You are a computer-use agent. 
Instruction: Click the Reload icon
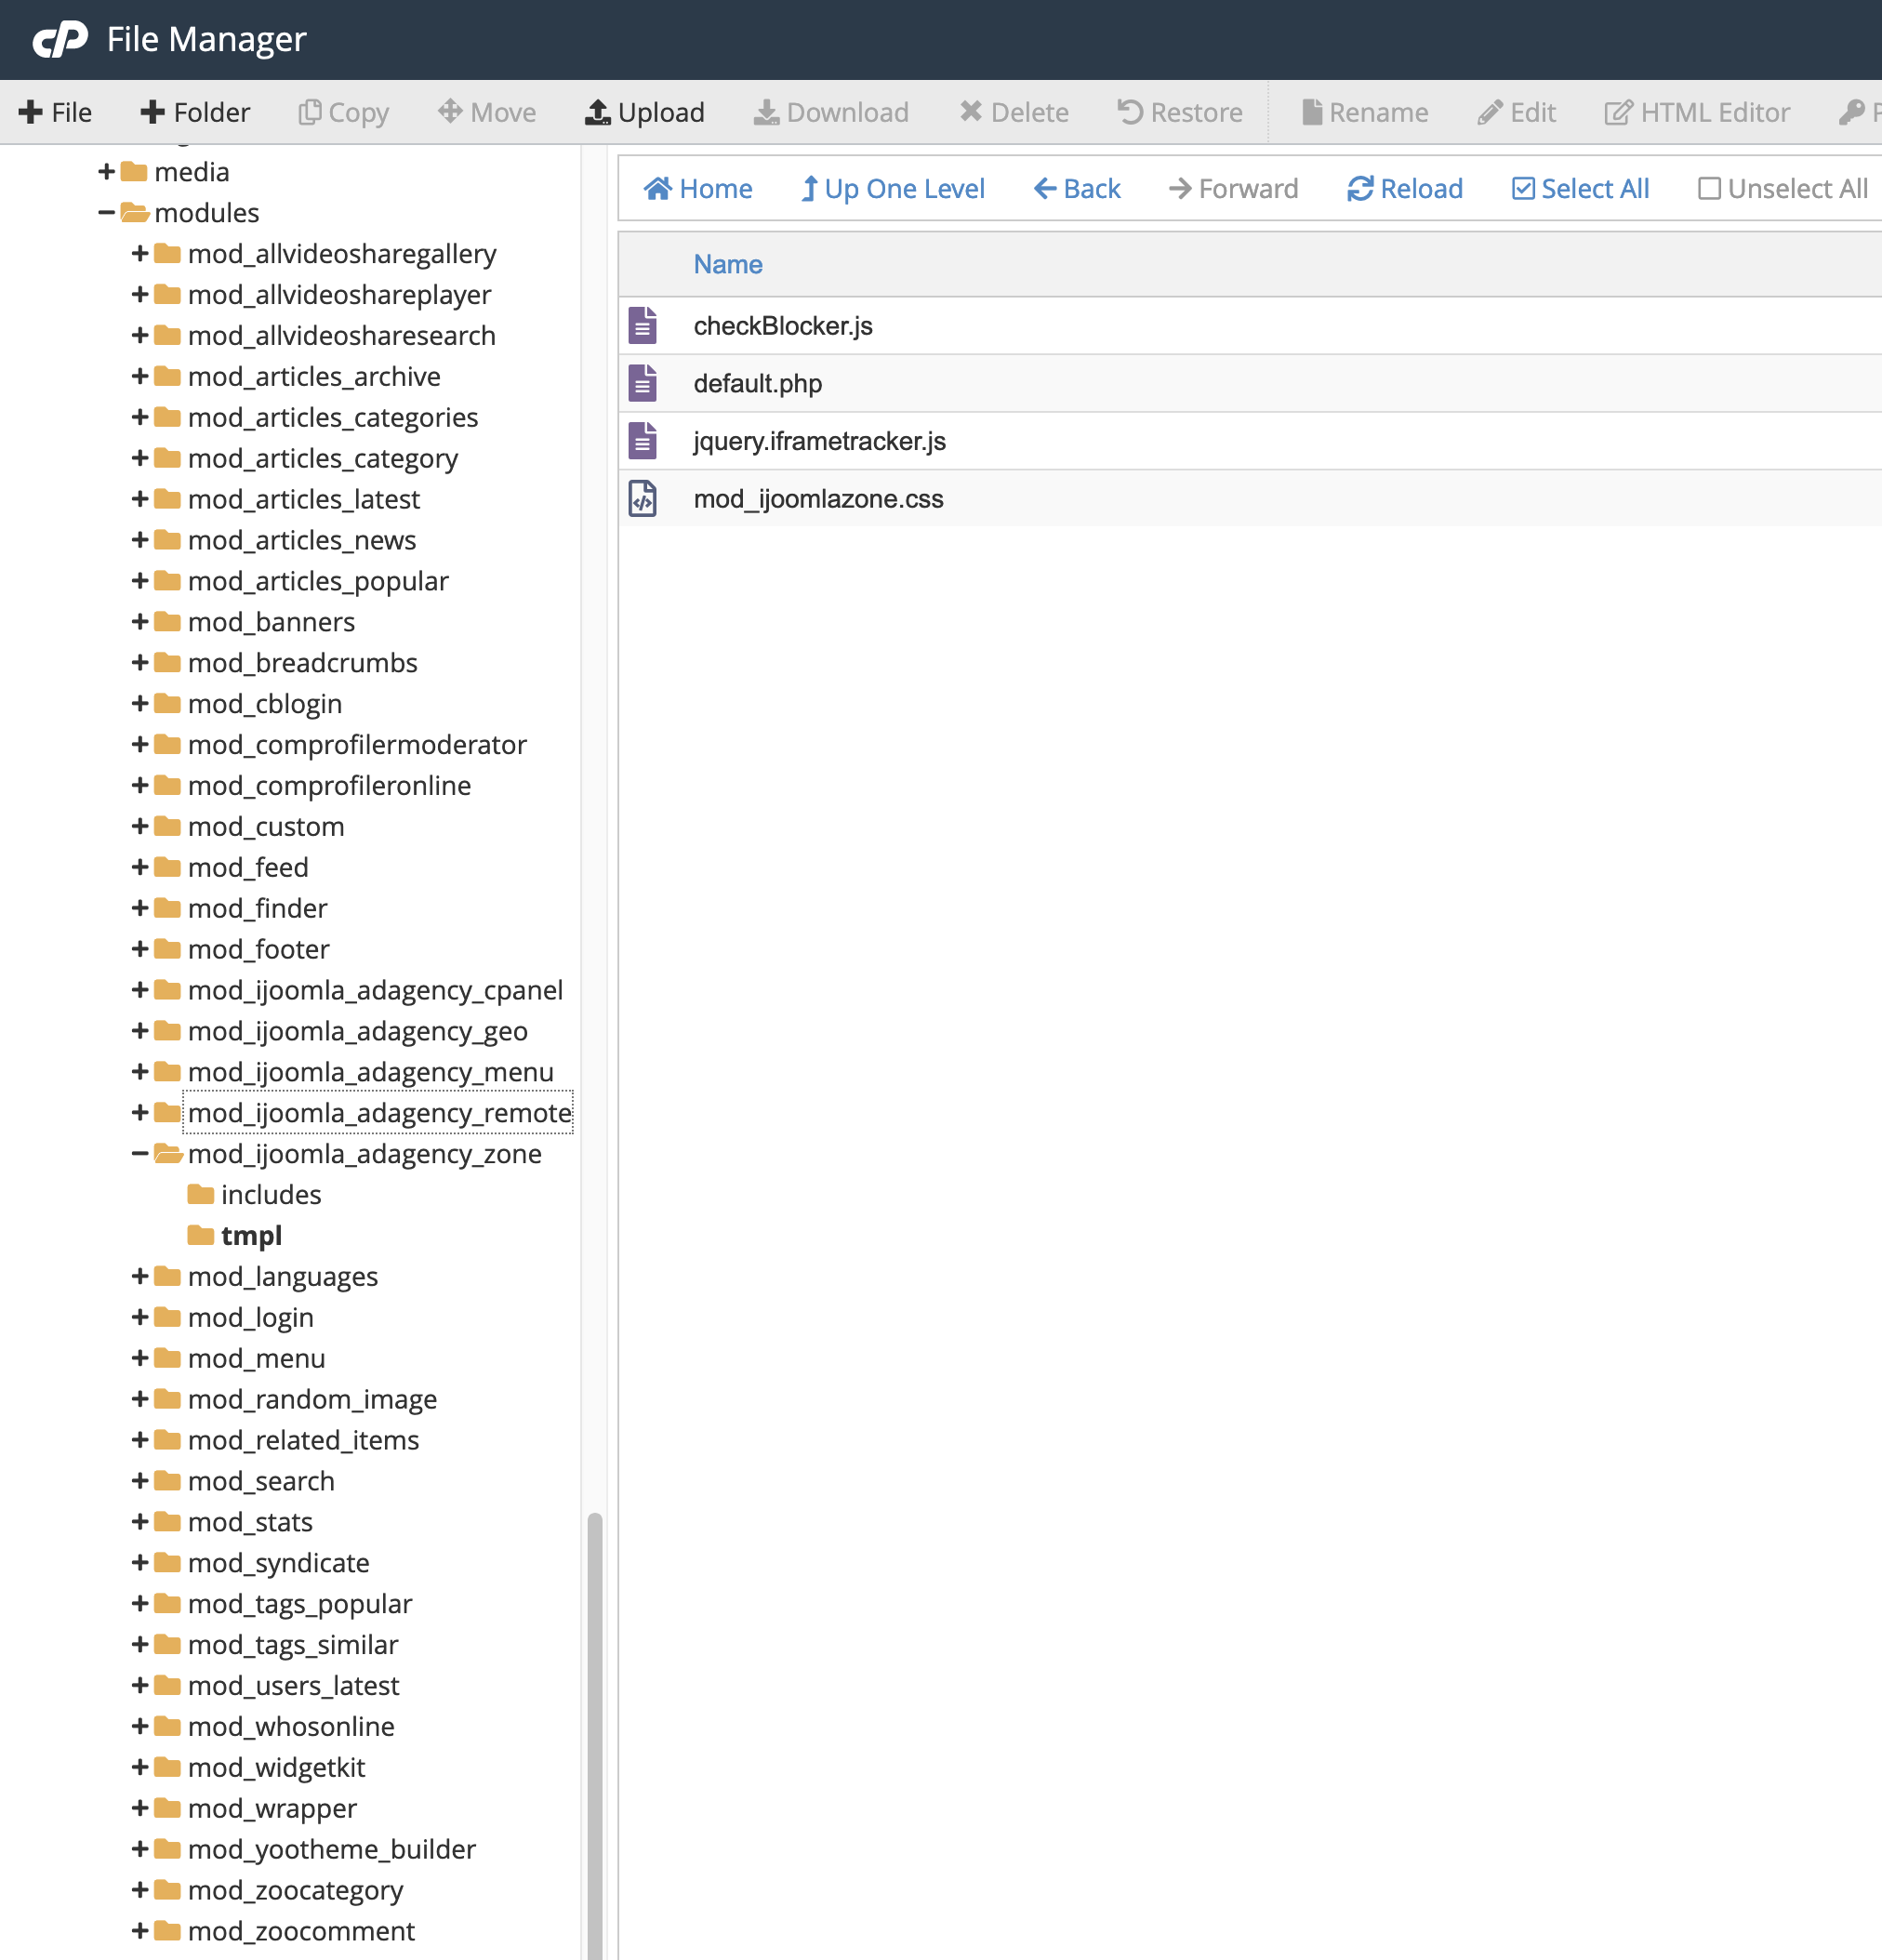click(1359, 189)
